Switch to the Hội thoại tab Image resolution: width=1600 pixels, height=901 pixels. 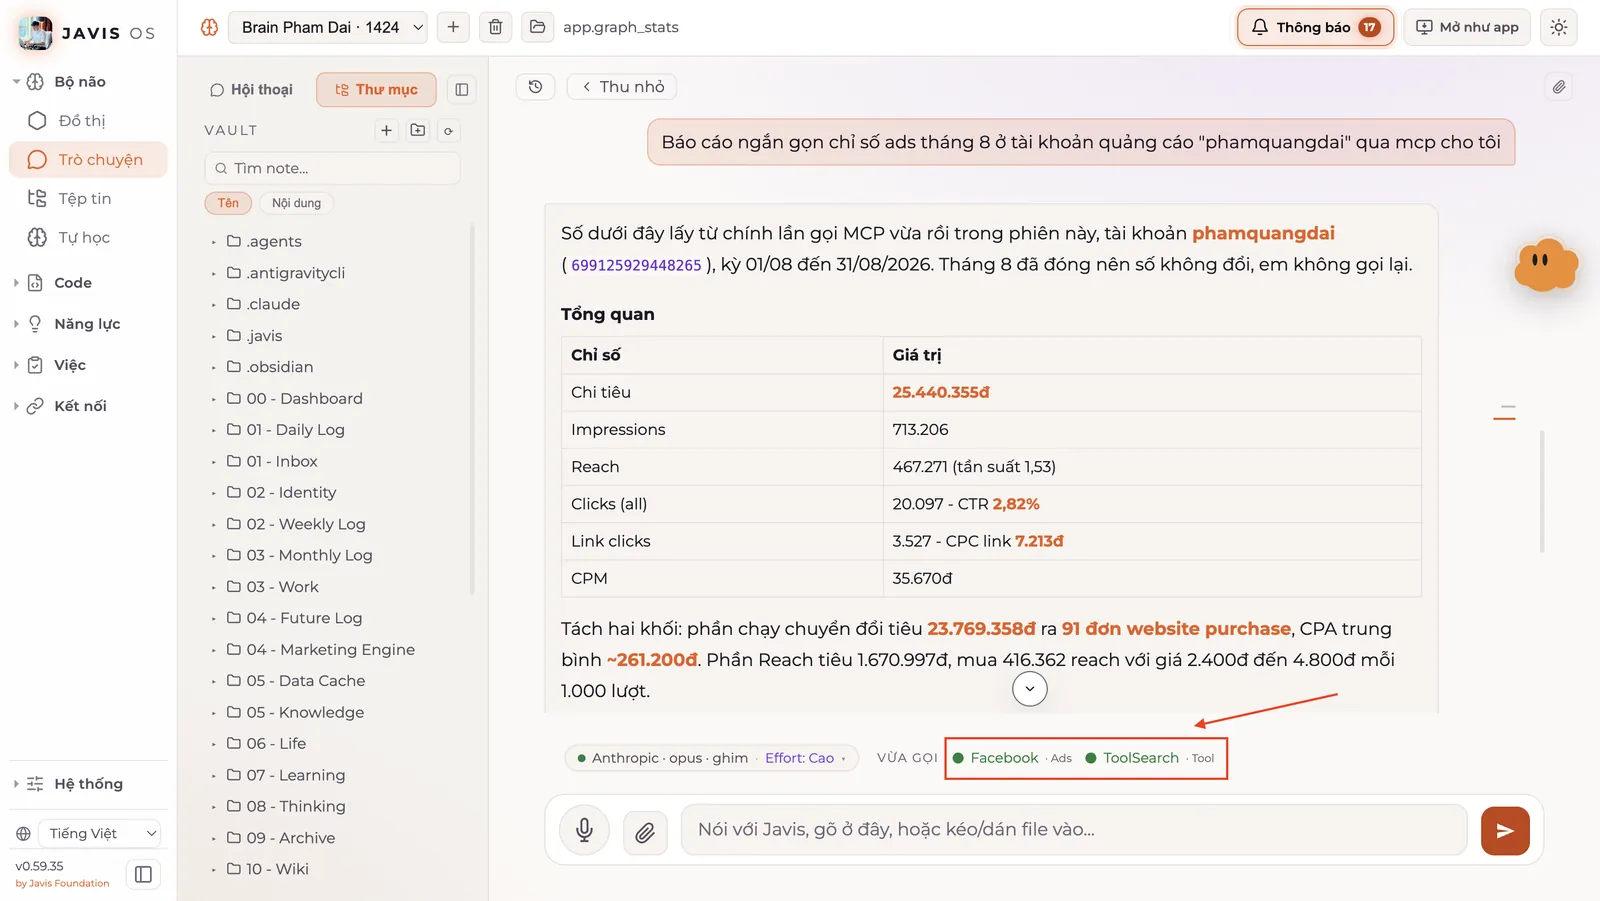[x=251, y=89]
